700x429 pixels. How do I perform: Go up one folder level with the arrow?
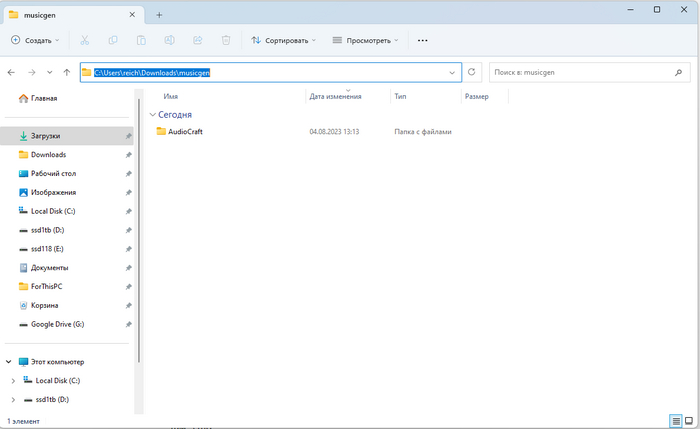coord(66,72)
